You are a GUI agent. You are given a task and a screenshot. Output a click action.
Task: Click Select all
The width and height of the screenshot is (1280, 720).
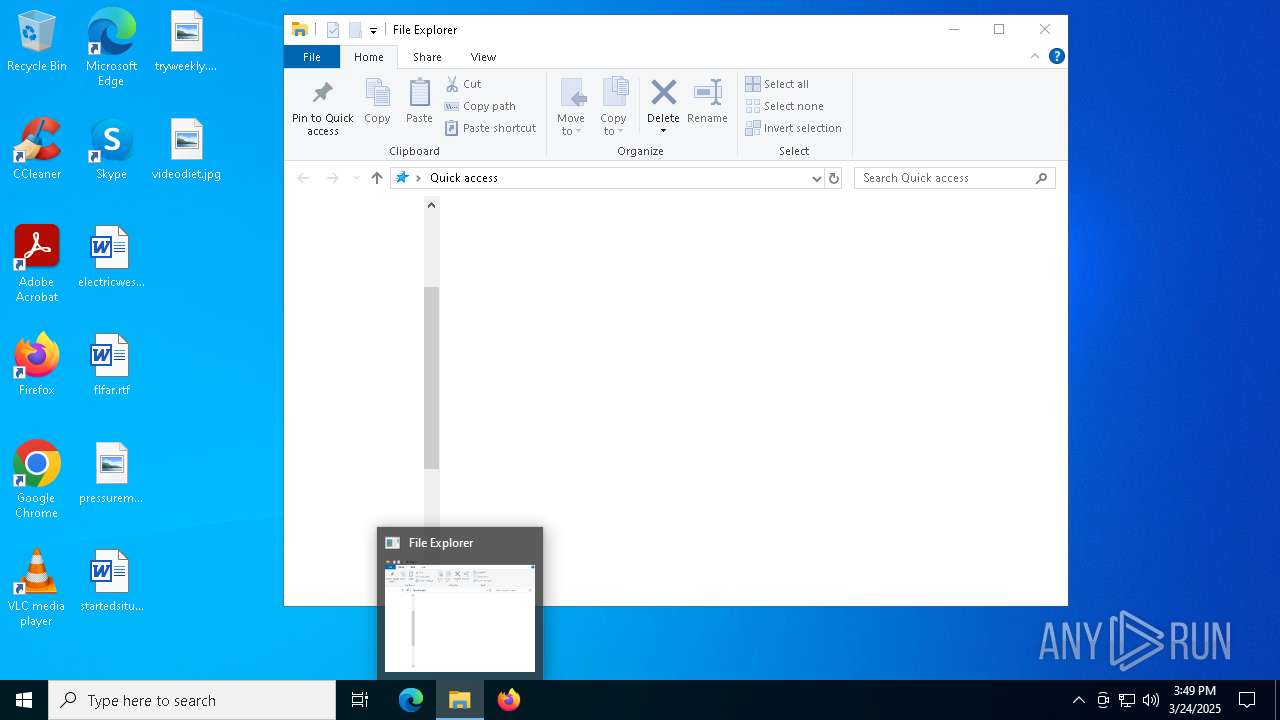point(777,84)
